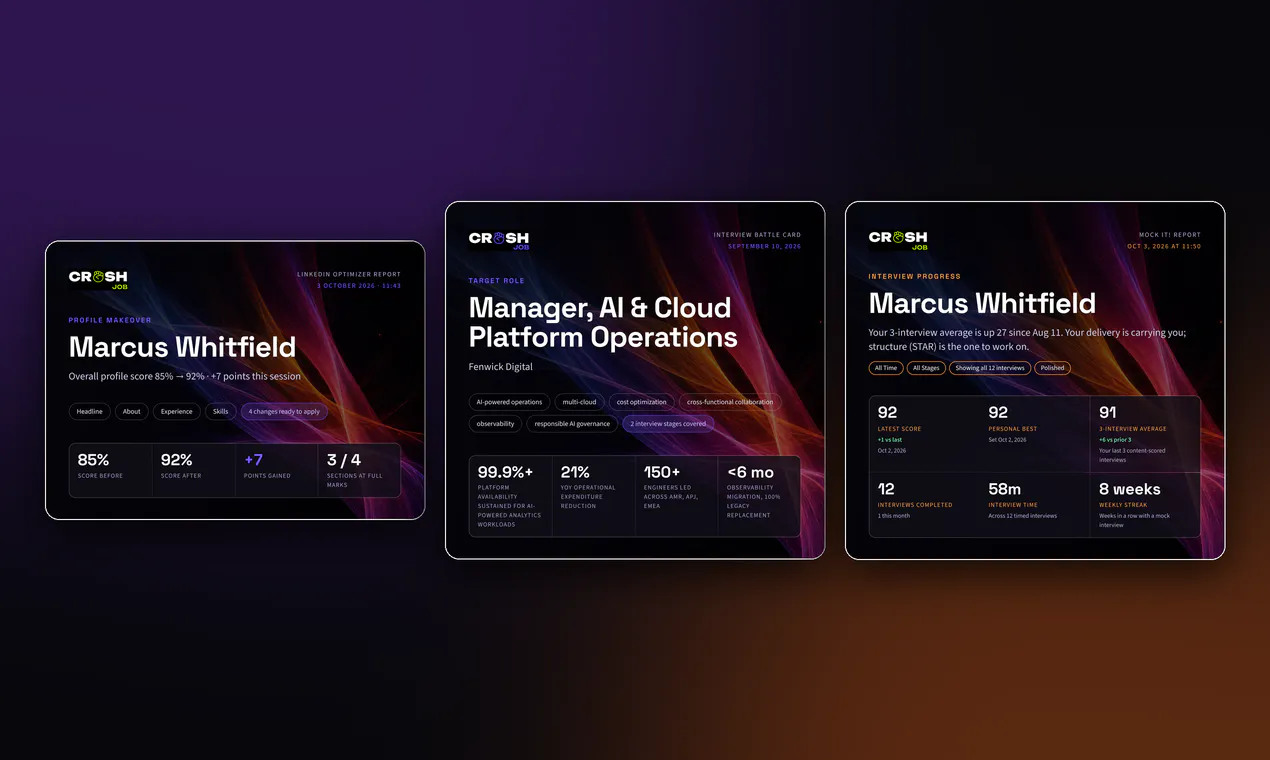Click the 'Interview Battle Card' label
The image size is (1270, 760).
[x=757, y=235]
